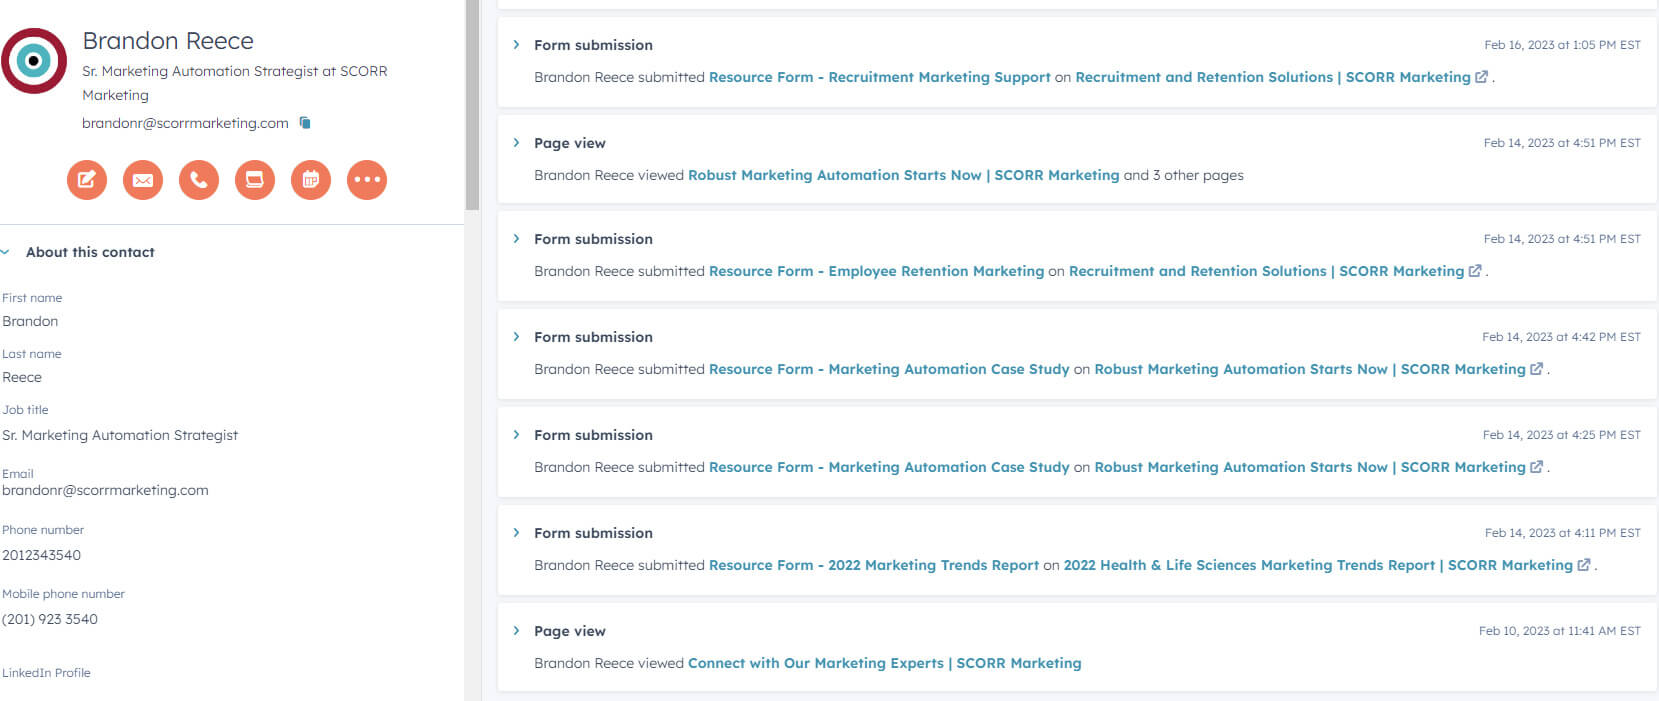
Task: Open Recruitment and Retention Solutions link on Feb 16
Action: coord(1273,77)
